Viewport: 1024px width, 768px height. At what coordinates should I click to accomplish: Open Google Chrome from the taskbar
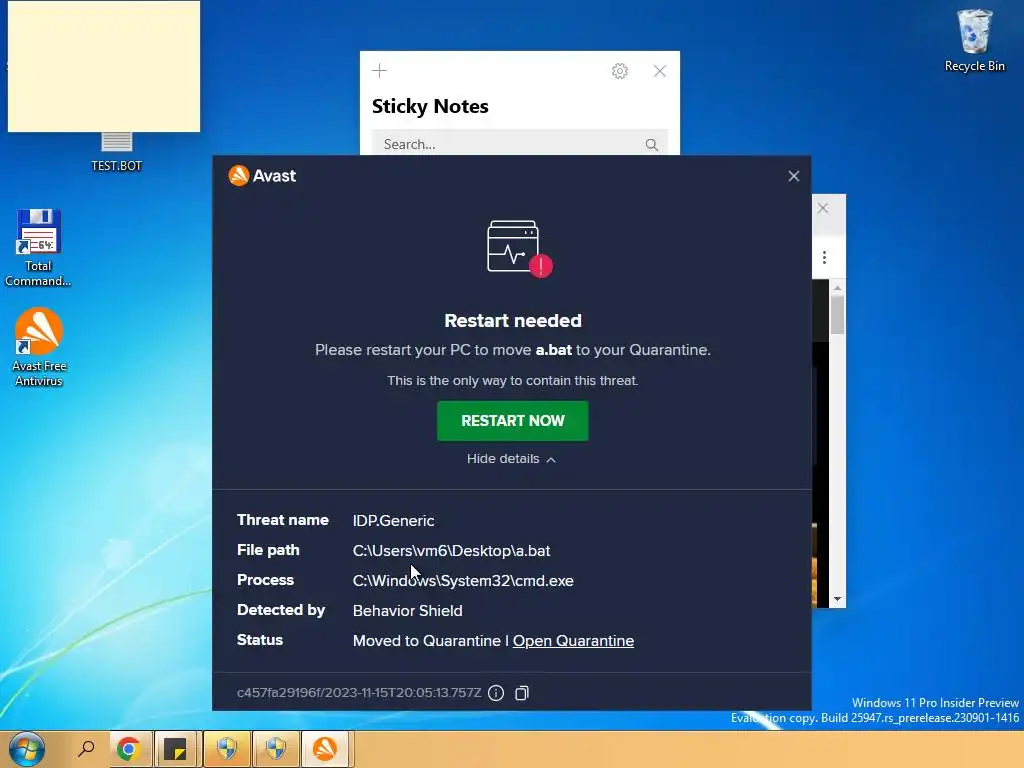click(x=129, y=749)
